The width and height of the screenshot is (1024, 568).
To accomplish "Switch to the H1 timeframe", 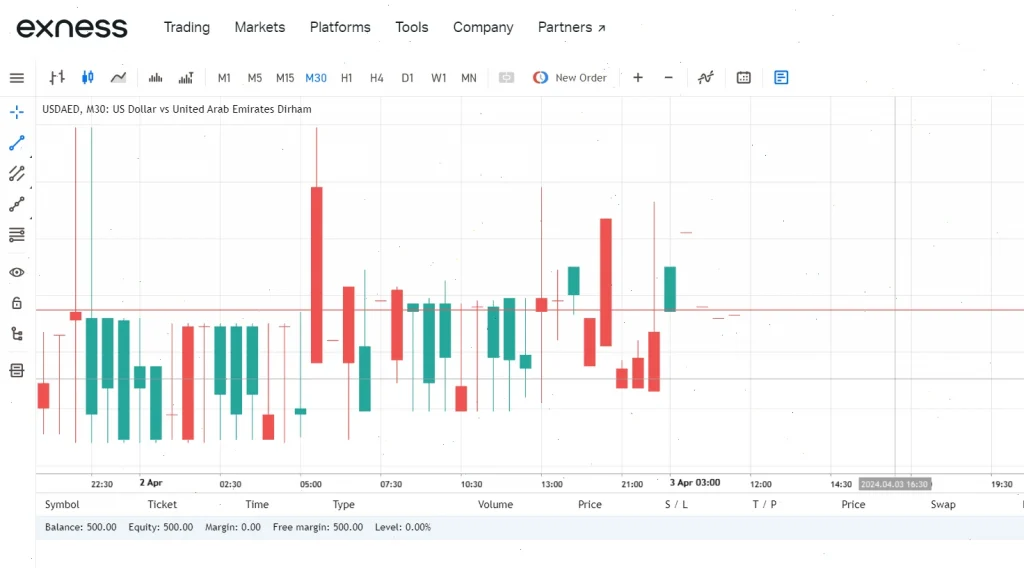I will (347, 78).
